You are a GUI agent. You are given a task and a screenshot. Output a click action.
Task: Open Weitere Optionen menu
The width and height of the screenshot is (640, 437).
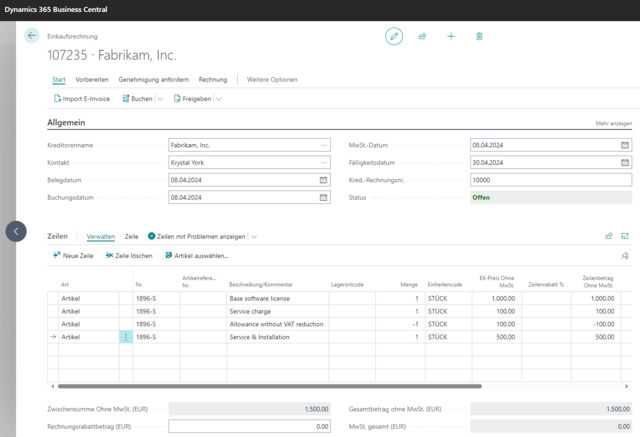(x=272, y=80)
